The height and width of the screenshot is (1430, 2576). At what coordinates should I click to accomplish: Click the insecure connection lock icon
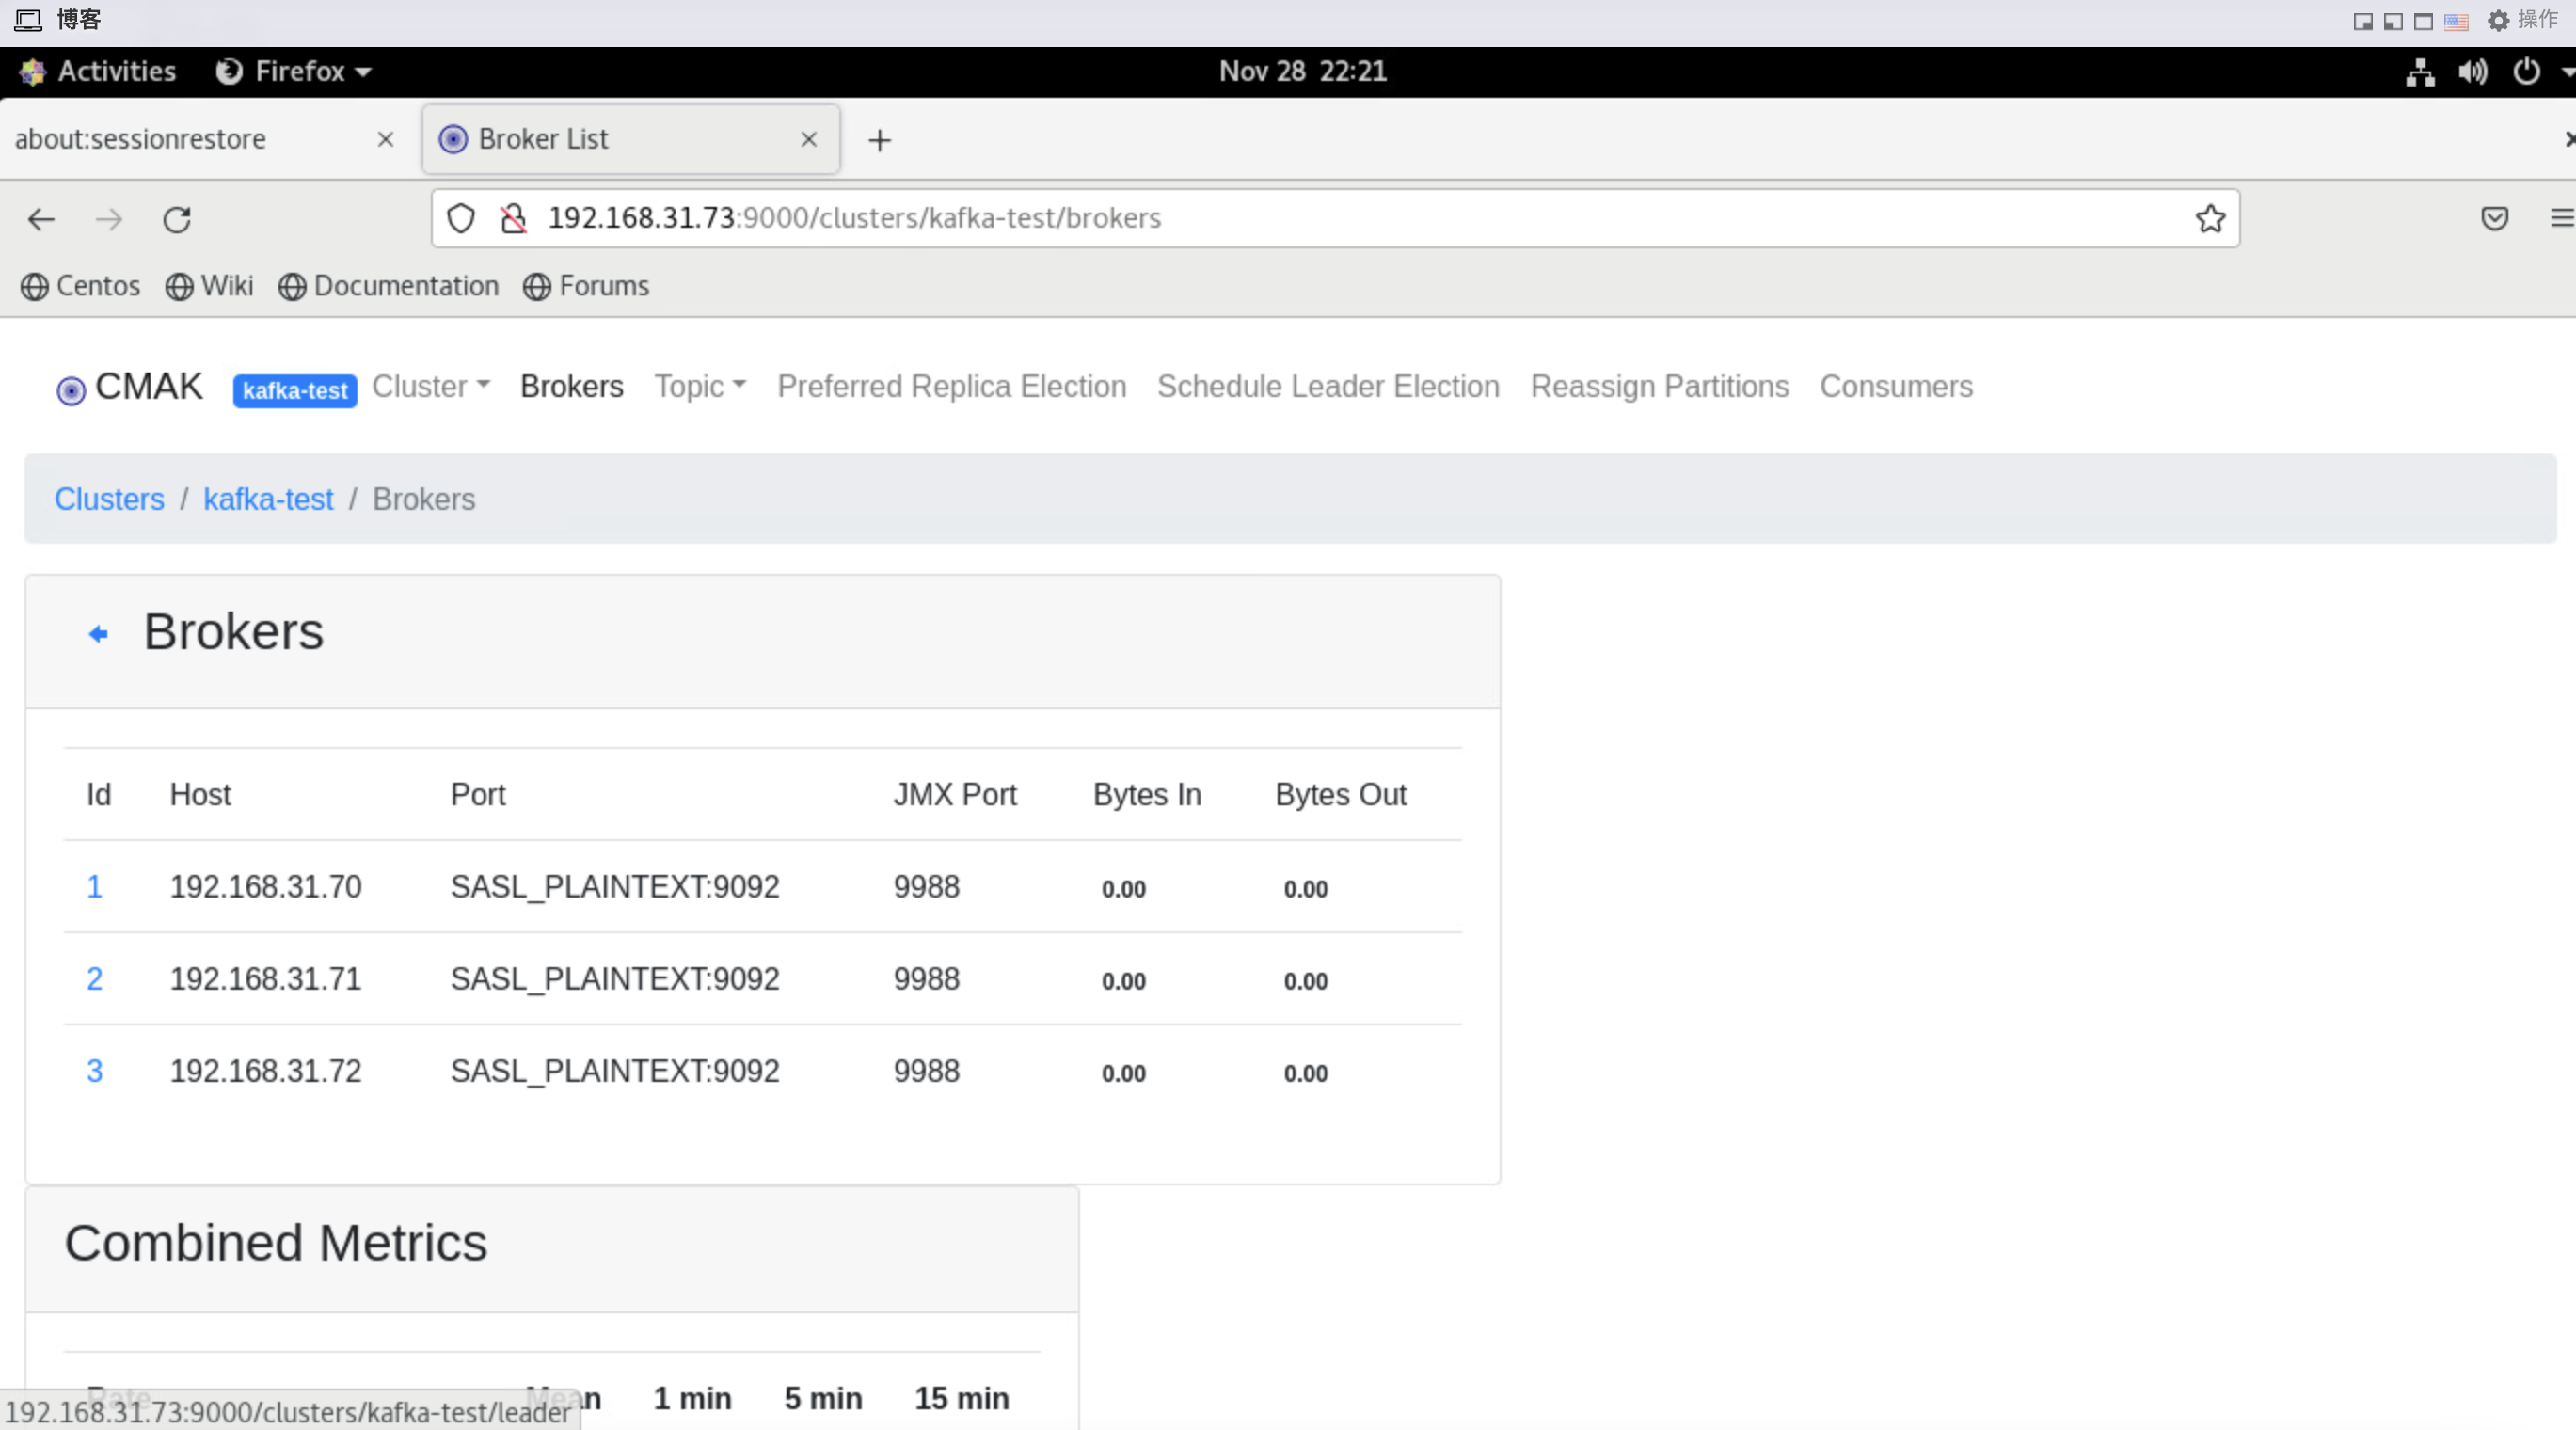(x=513, y=218)
